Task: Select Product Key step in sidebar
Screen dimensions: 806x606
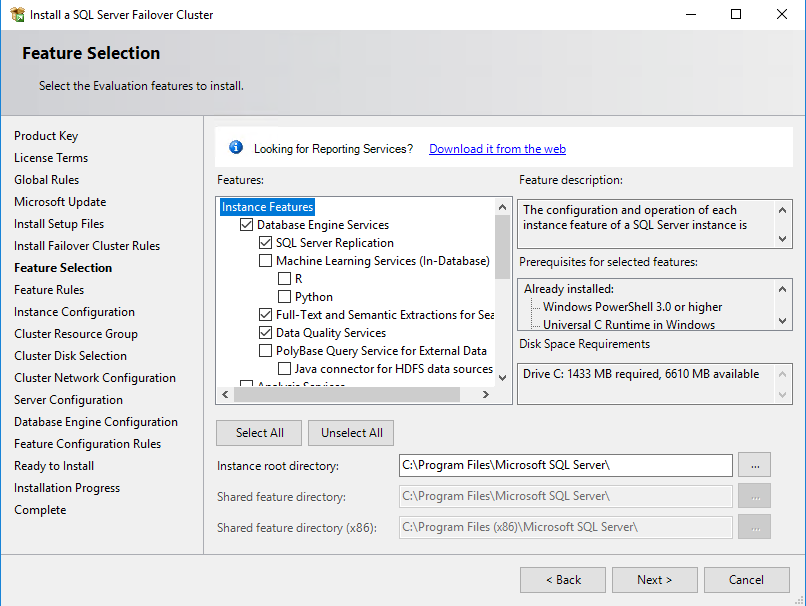Action: coord(46,136)
